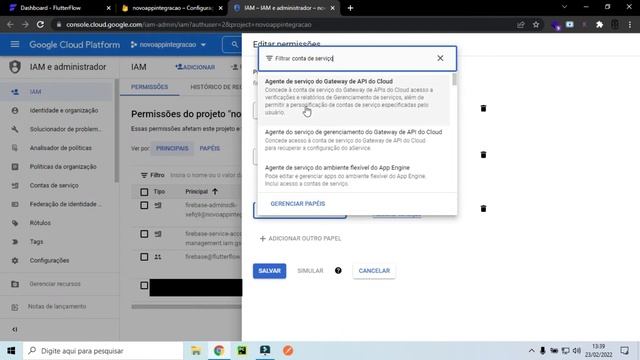Click ADICIONAR OUTRO PAPEL
The height and width of the screenshot is (360, 640).
pyautogui.click(x=300, y=238)
